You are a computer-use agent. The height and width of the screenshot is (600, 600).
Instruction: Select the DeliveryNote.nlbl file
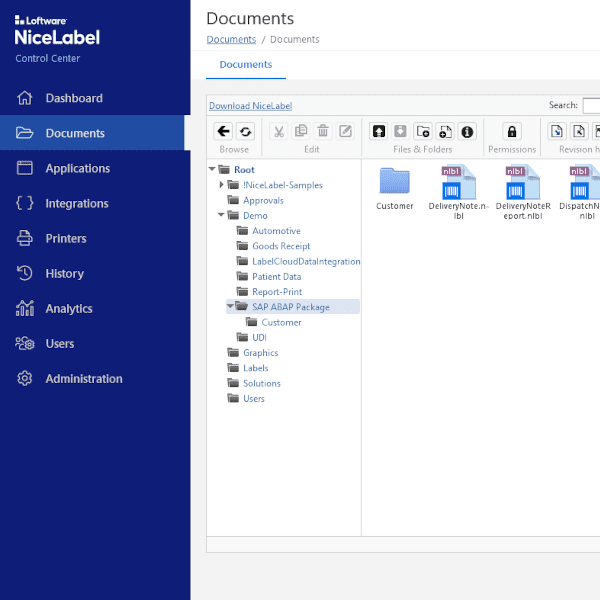pos(458,192)
